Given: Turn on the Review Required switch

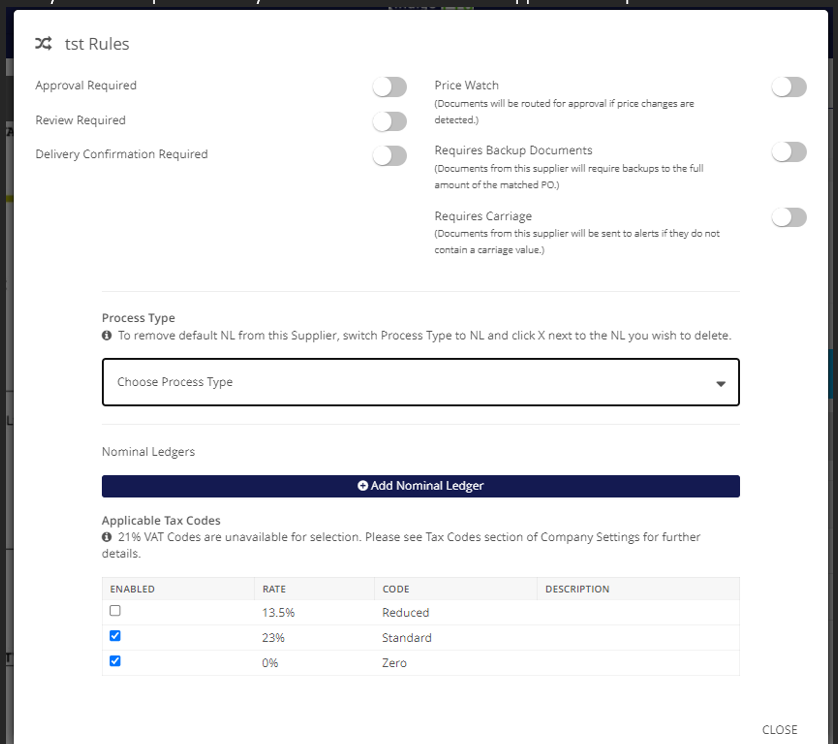Looking at the screenshot, I should coord(390,121).
